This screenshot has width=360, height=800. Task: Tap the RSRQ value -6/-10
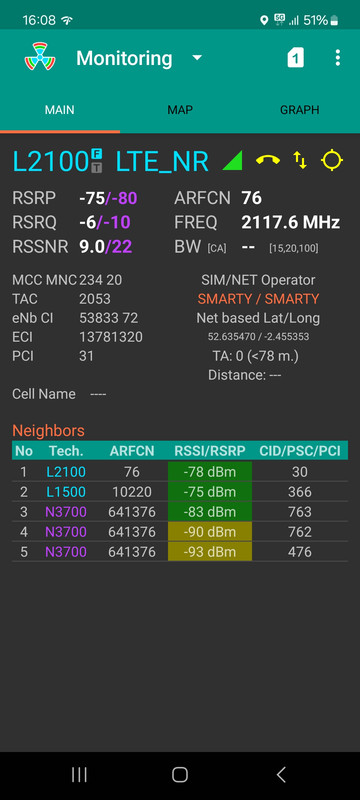point(105,222)
